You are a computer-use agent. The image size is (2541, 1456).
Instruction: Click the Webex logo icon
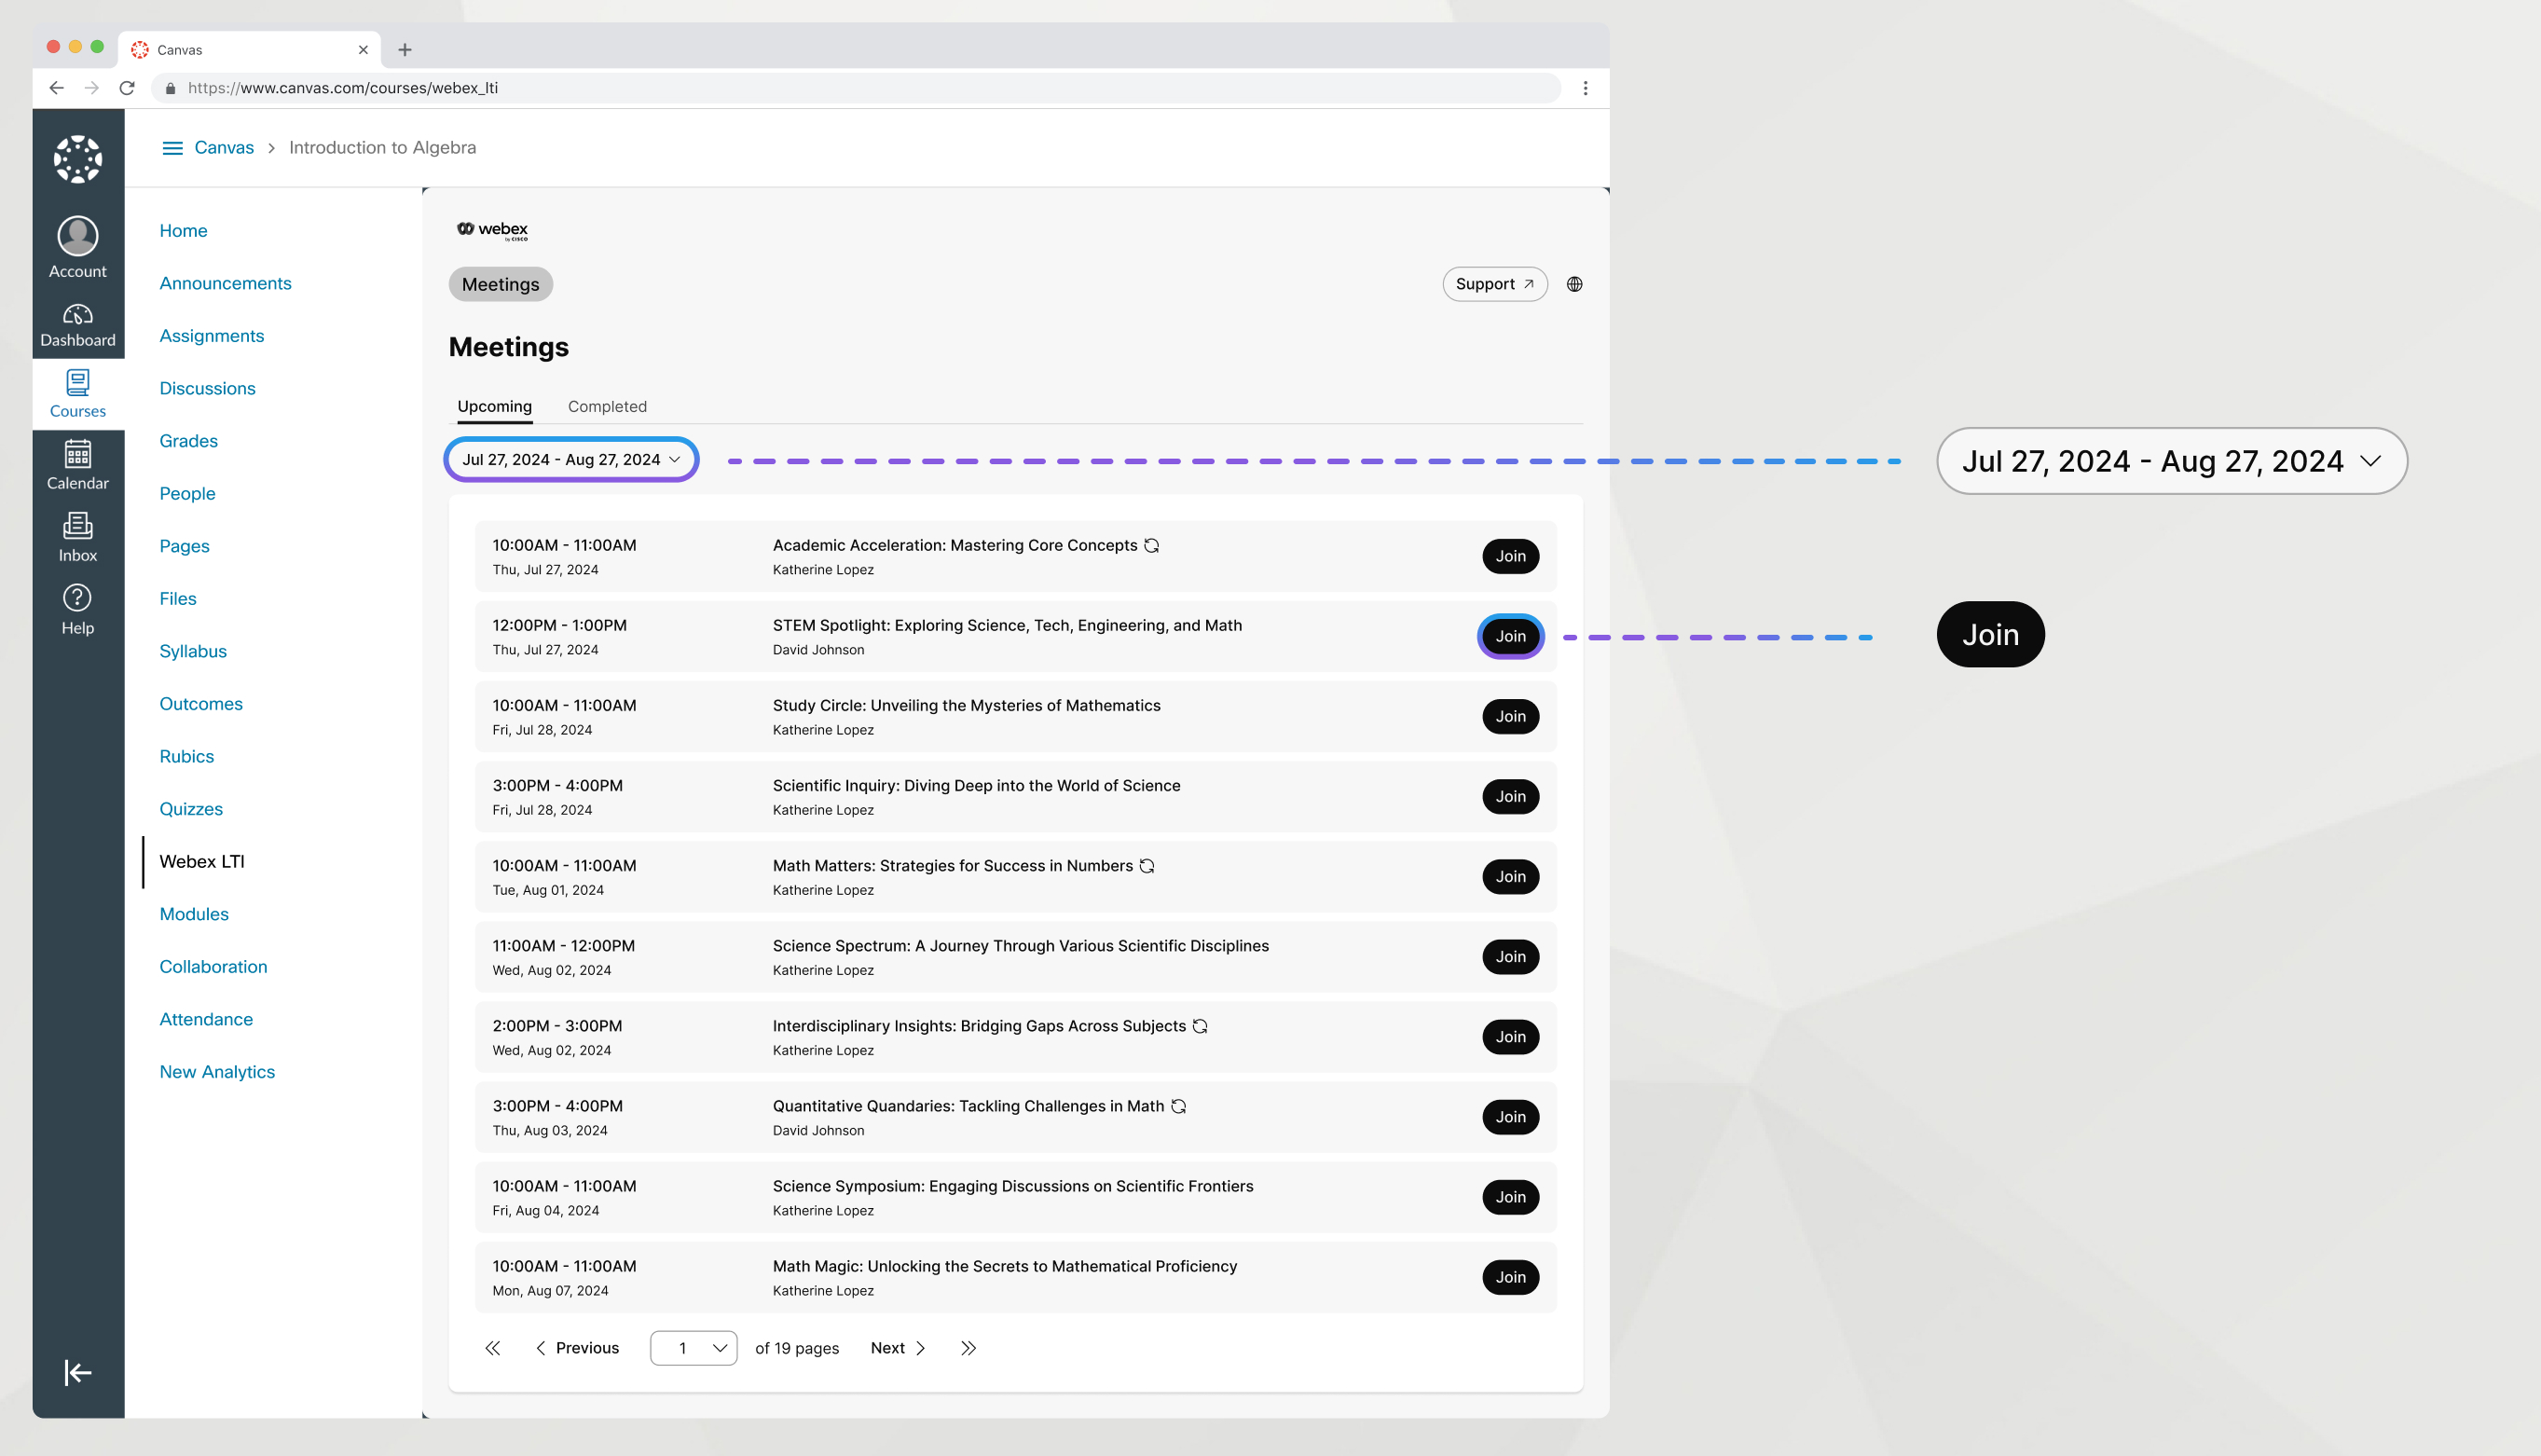coord(464,228)
